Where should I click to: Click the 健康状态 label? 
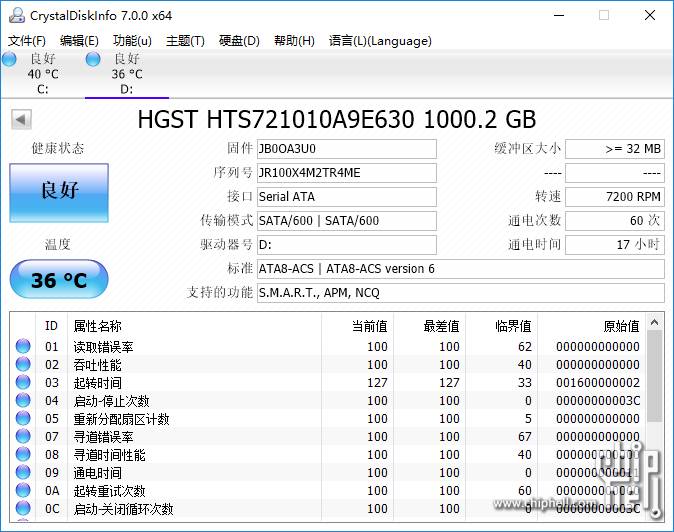[58, 148]
